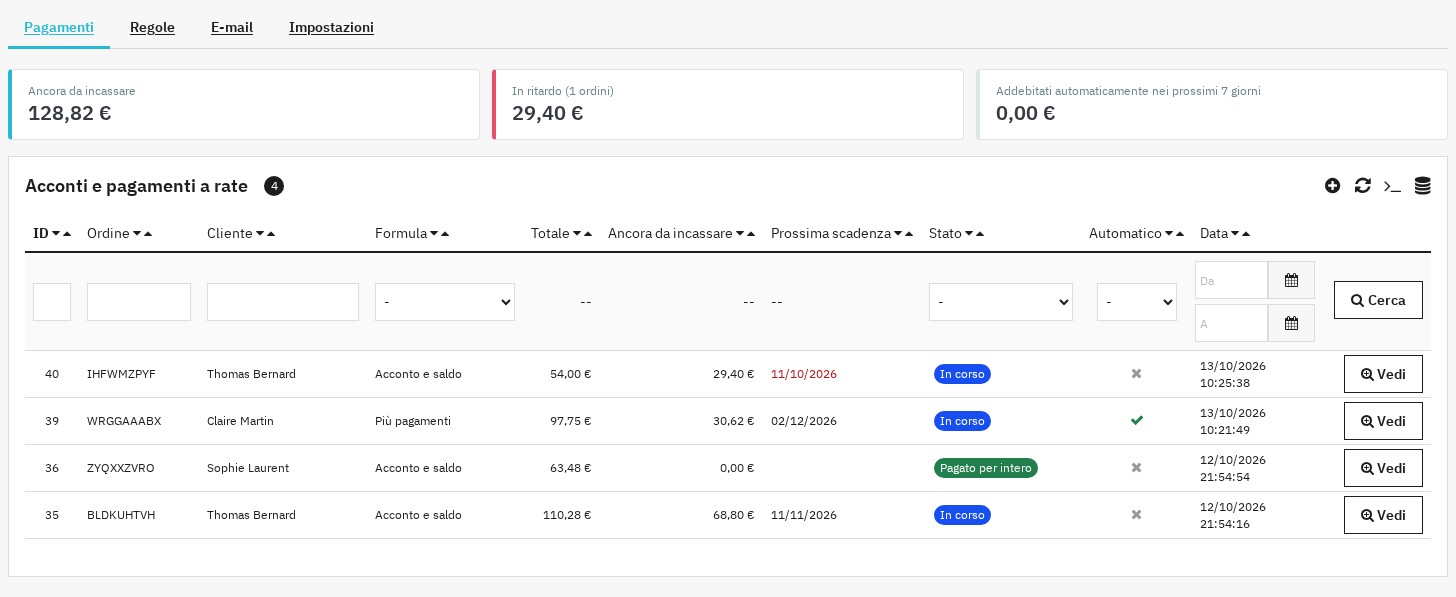Sort Stato column with the up arrow
This screenshot has height=597, width=1456.
(980, 234)
